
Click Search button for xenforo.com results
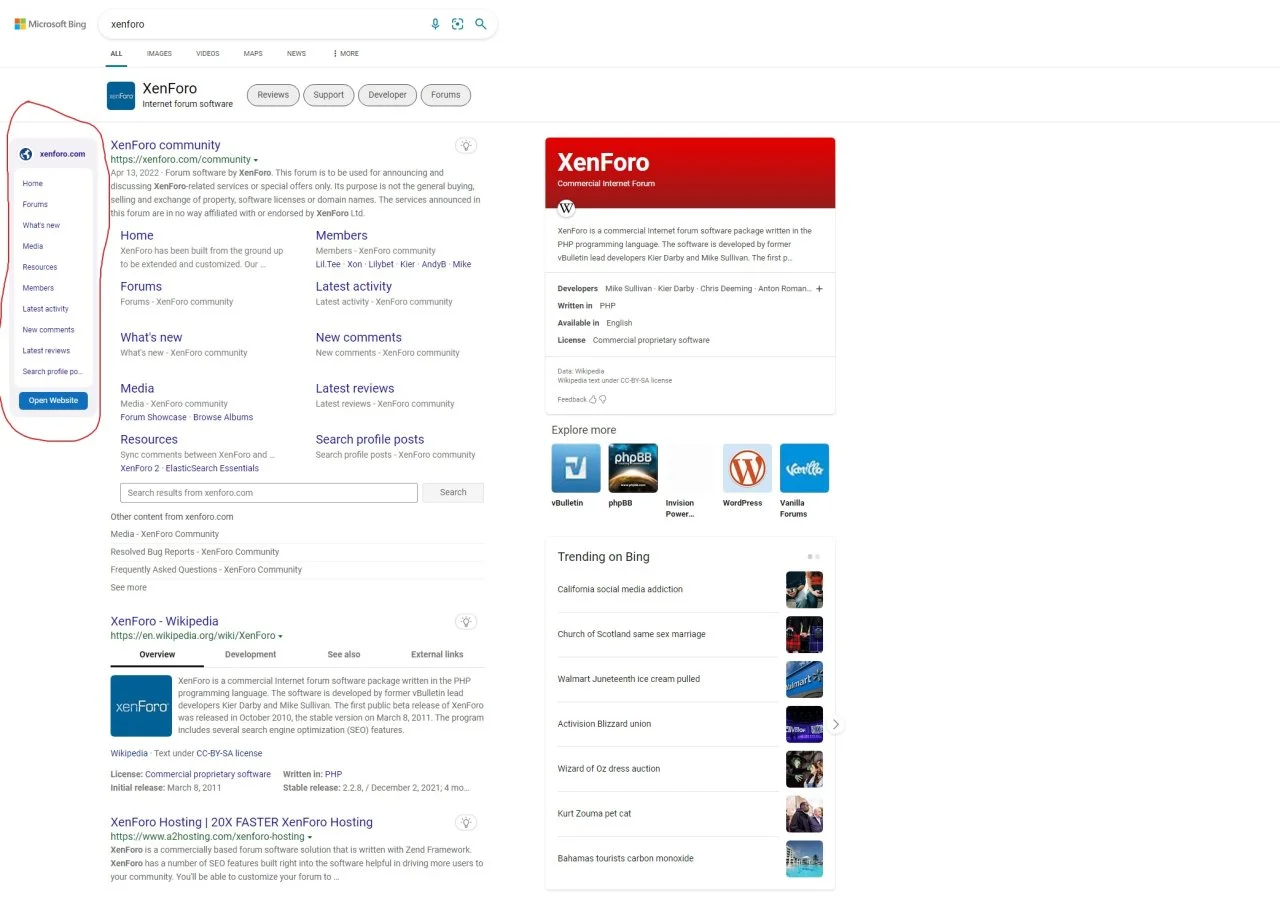point(453,492)
